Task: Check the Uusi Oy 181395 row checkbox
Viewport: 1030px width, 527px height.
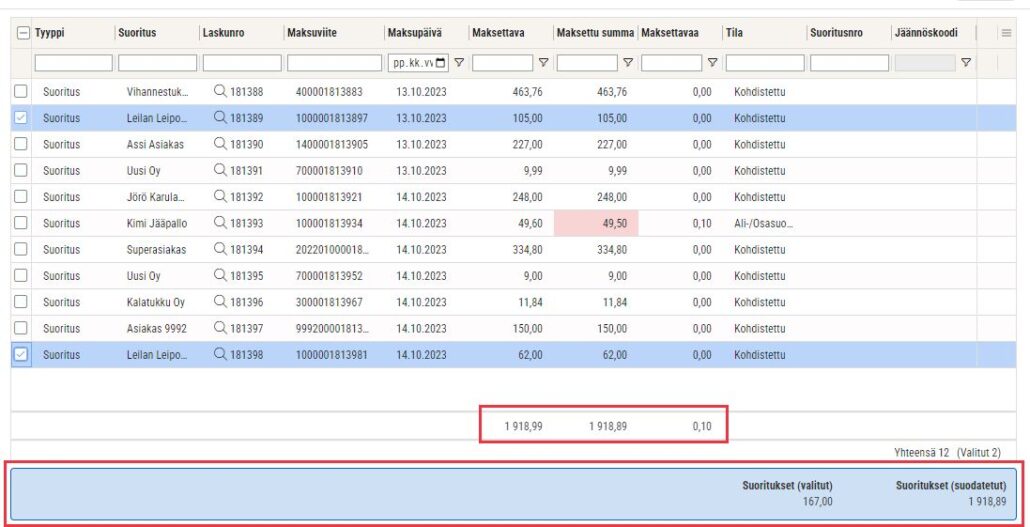Action: click(21, 276)
